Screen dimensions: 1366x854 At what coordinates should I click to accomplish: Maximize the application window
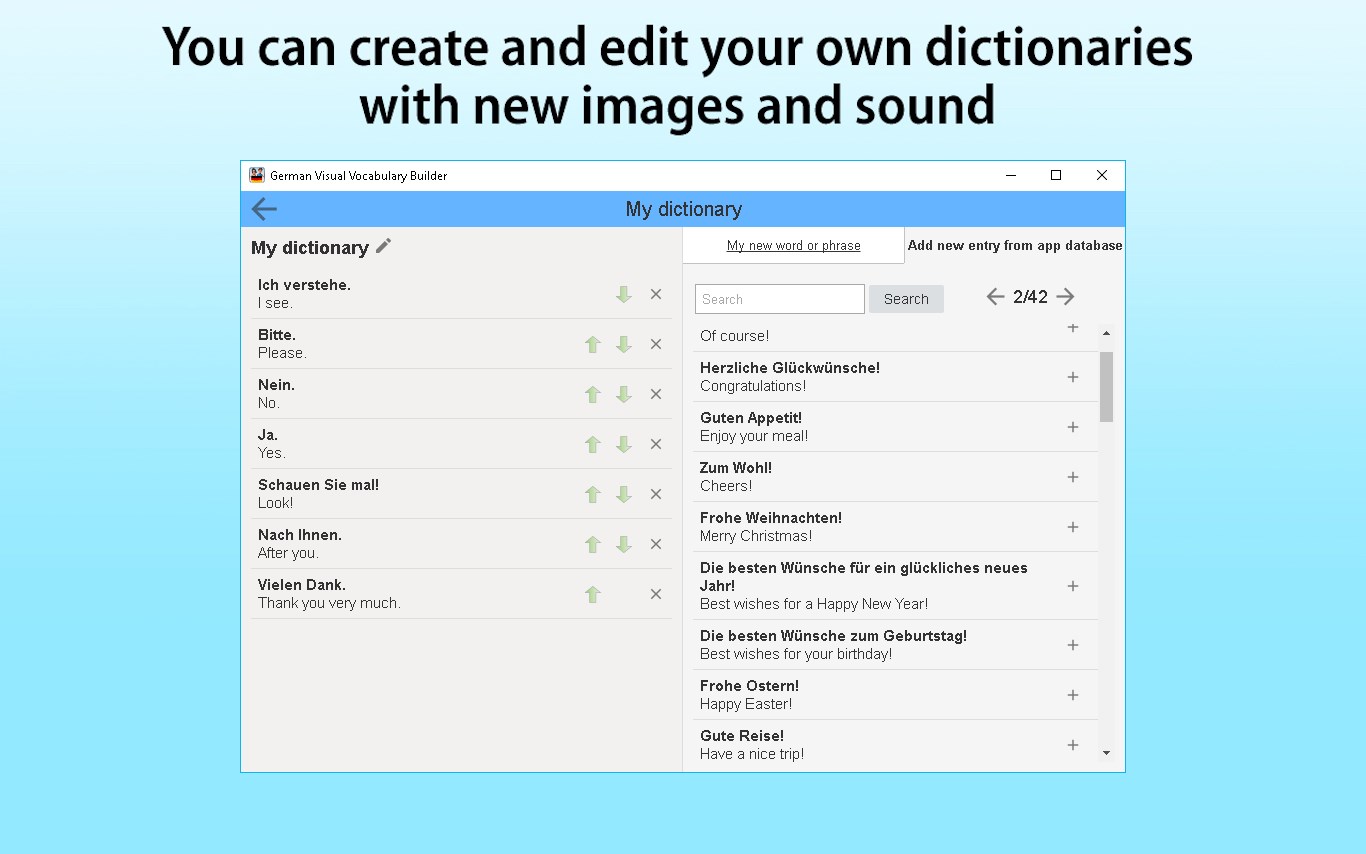[x=1055, y=175]
